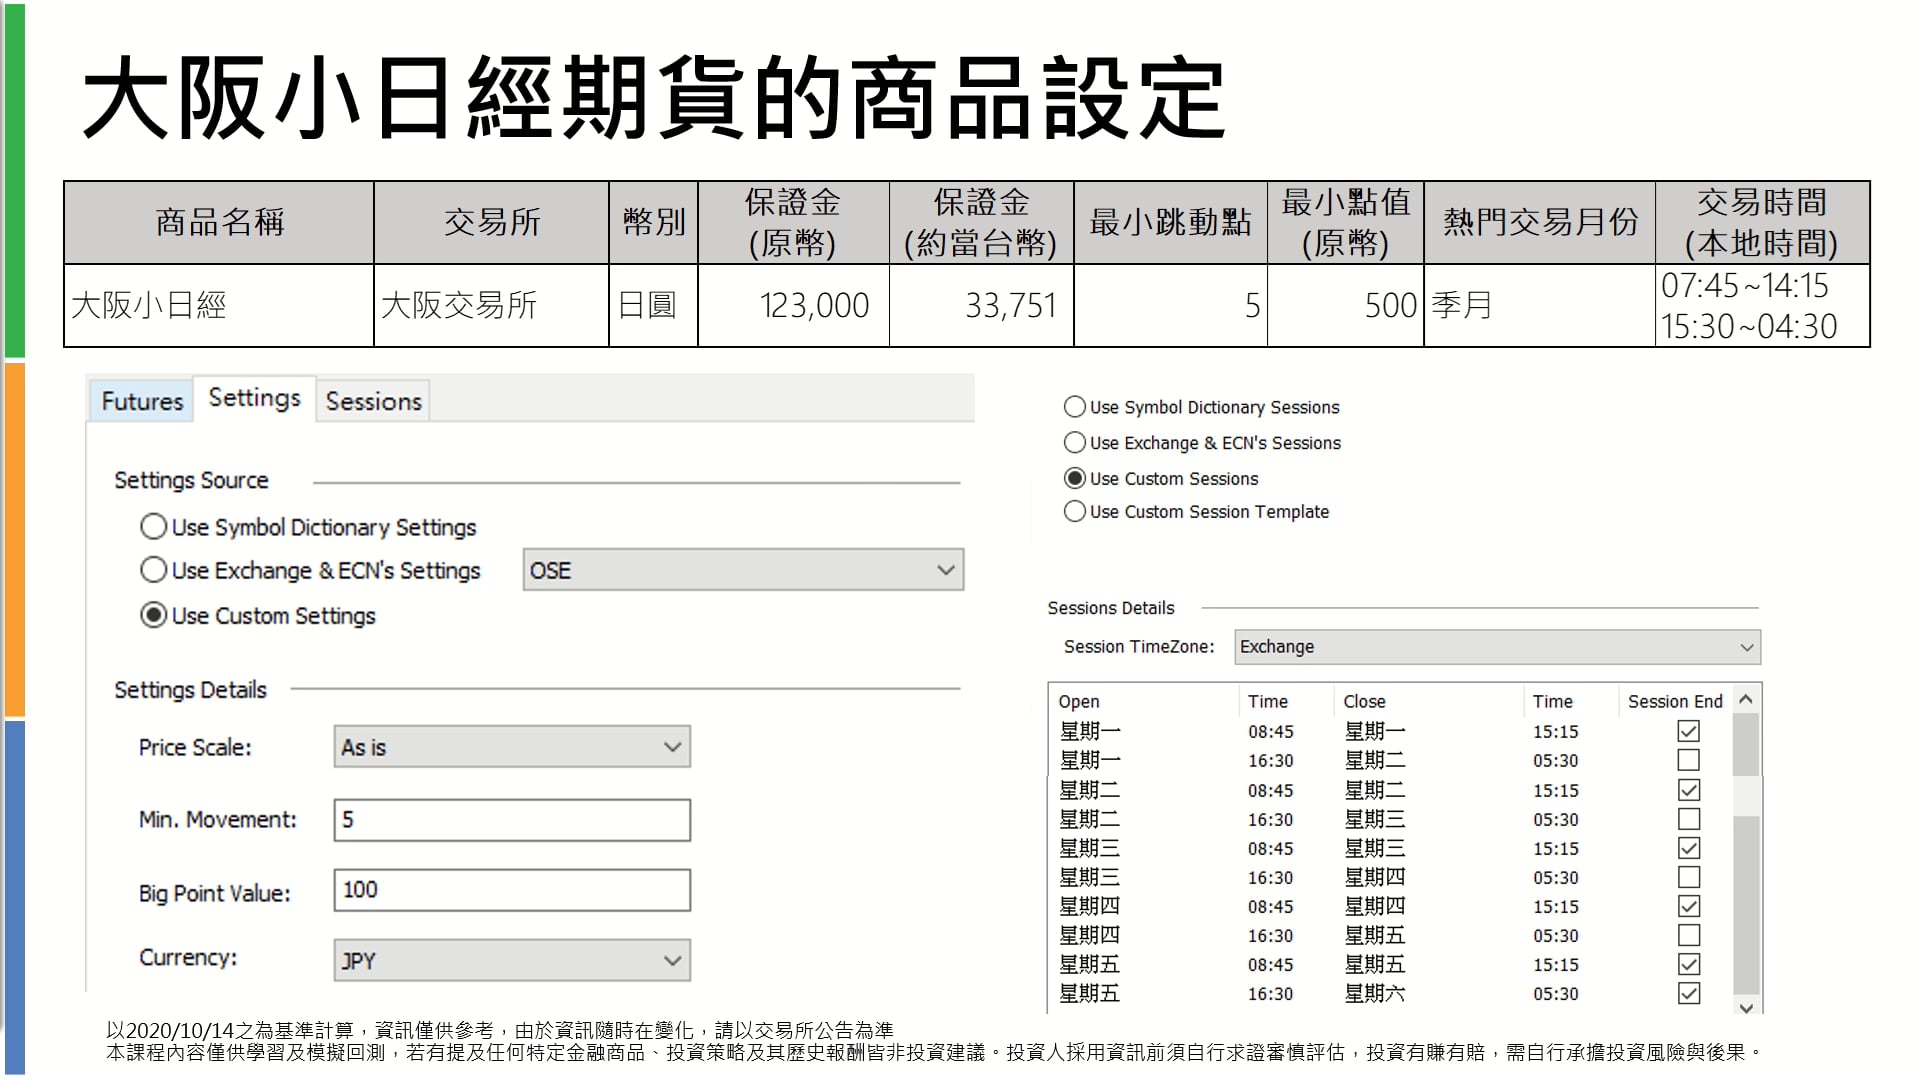Switch to the Sessions tab
The height and width of the screenshot is (1080, 1920).
tap(373, 401)
